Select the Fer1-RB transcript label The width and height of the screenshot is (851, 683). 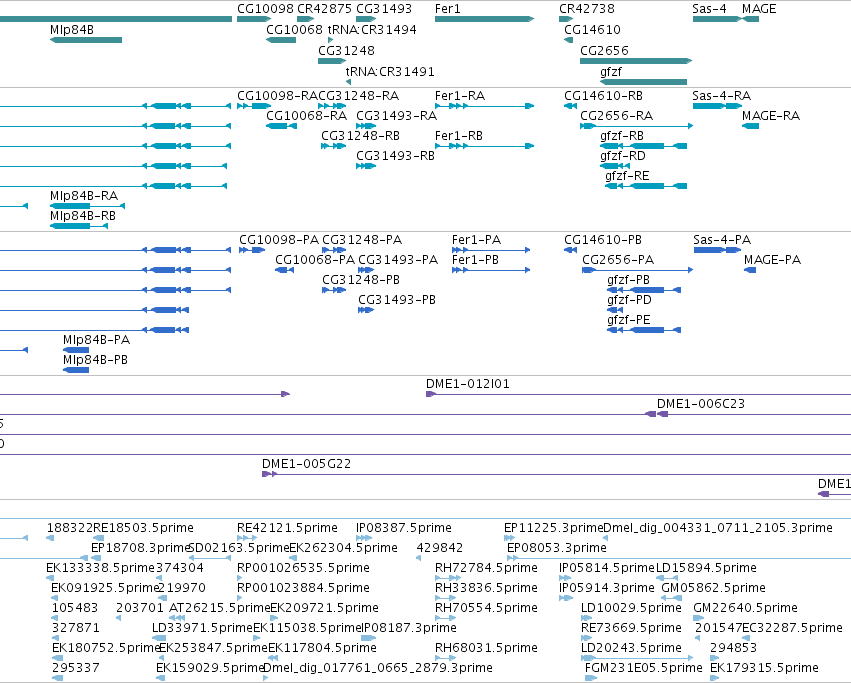[x=459, y=136]
